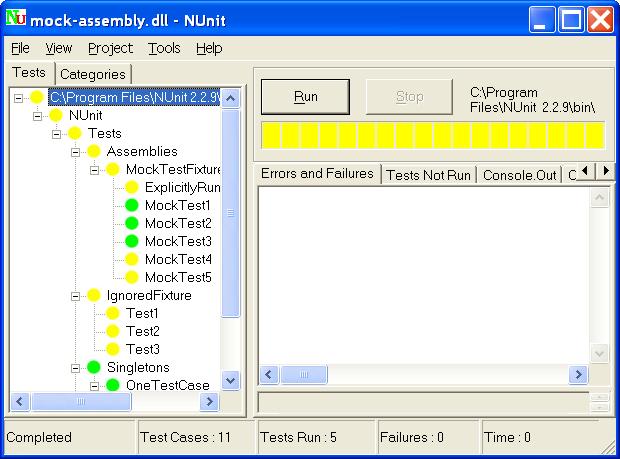Click green circle beside OneTestCase
The height and width of the screenshot is (459, 620).
[x=113, y=385]
